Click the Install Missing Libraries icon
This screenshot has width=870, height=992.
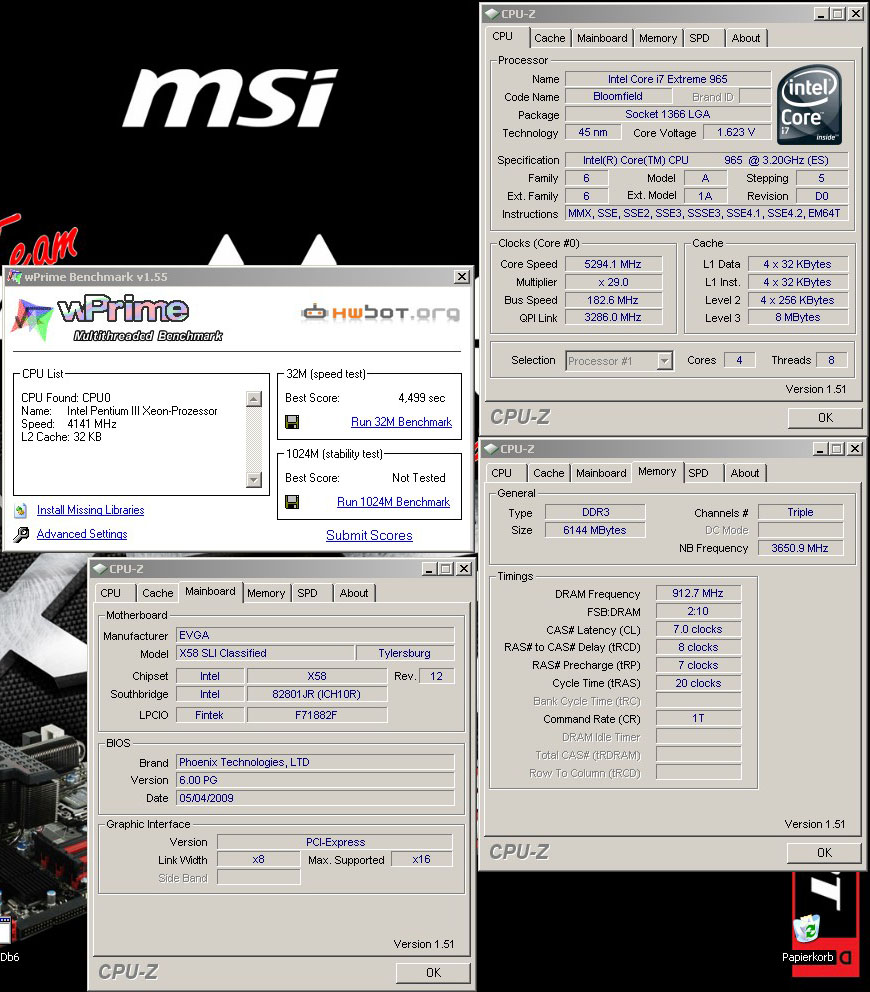point(21,510)
